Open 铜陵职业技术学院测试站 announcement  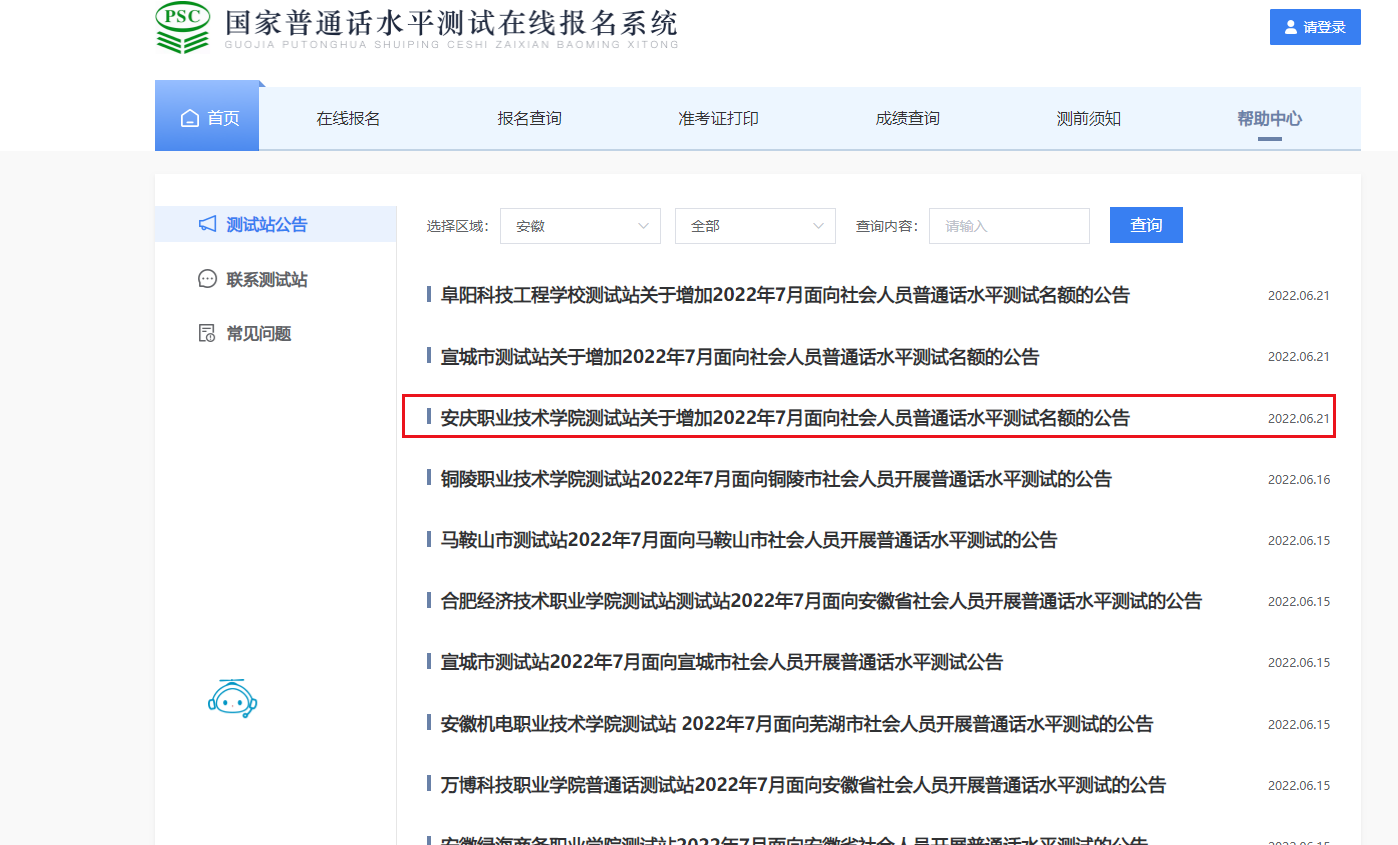[776, 479]
